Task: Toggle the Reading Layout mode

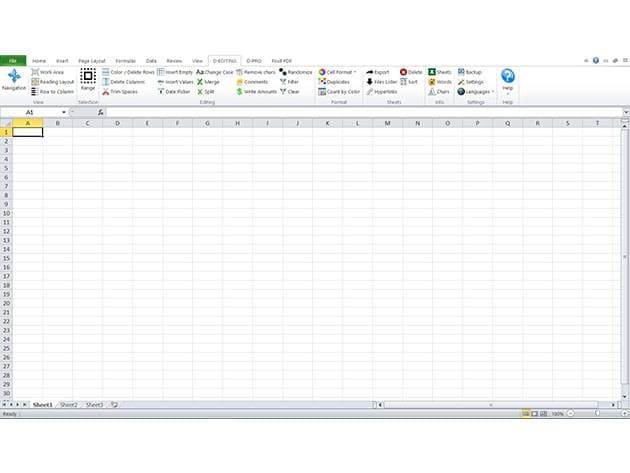Action: [53, 82]
